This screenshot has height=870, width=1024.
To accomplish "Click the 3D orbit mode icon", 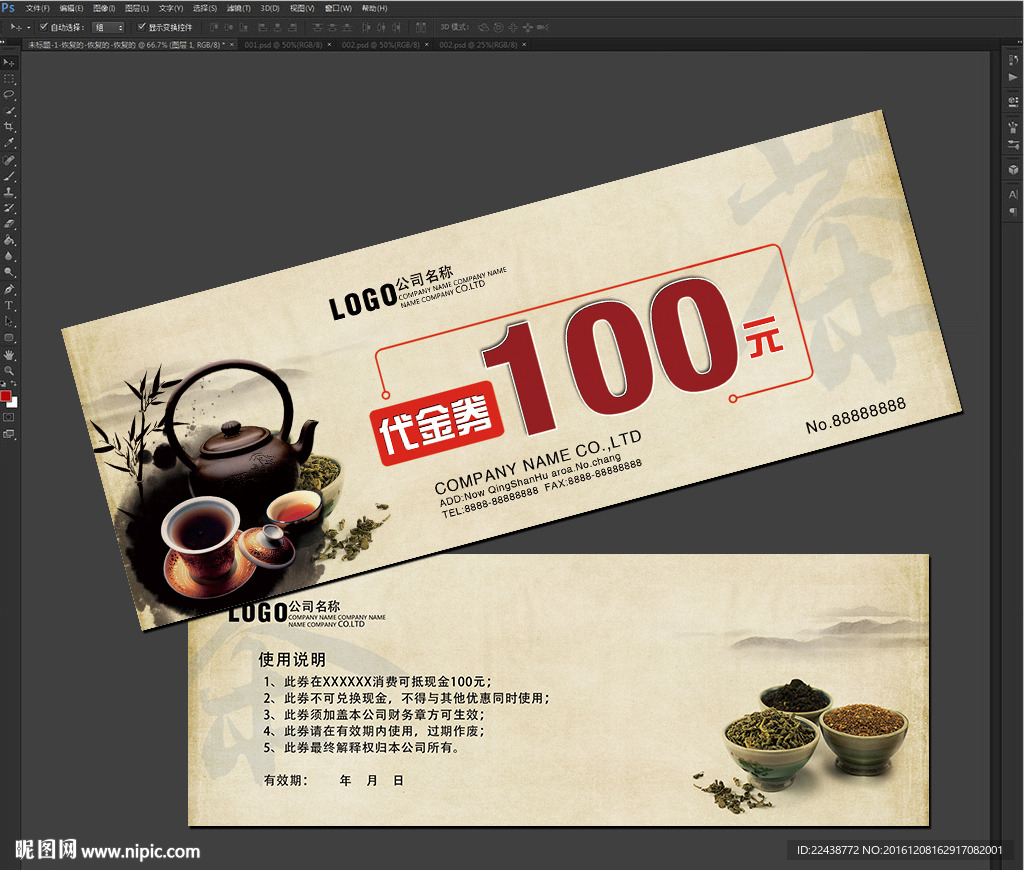I will point(483,27).
